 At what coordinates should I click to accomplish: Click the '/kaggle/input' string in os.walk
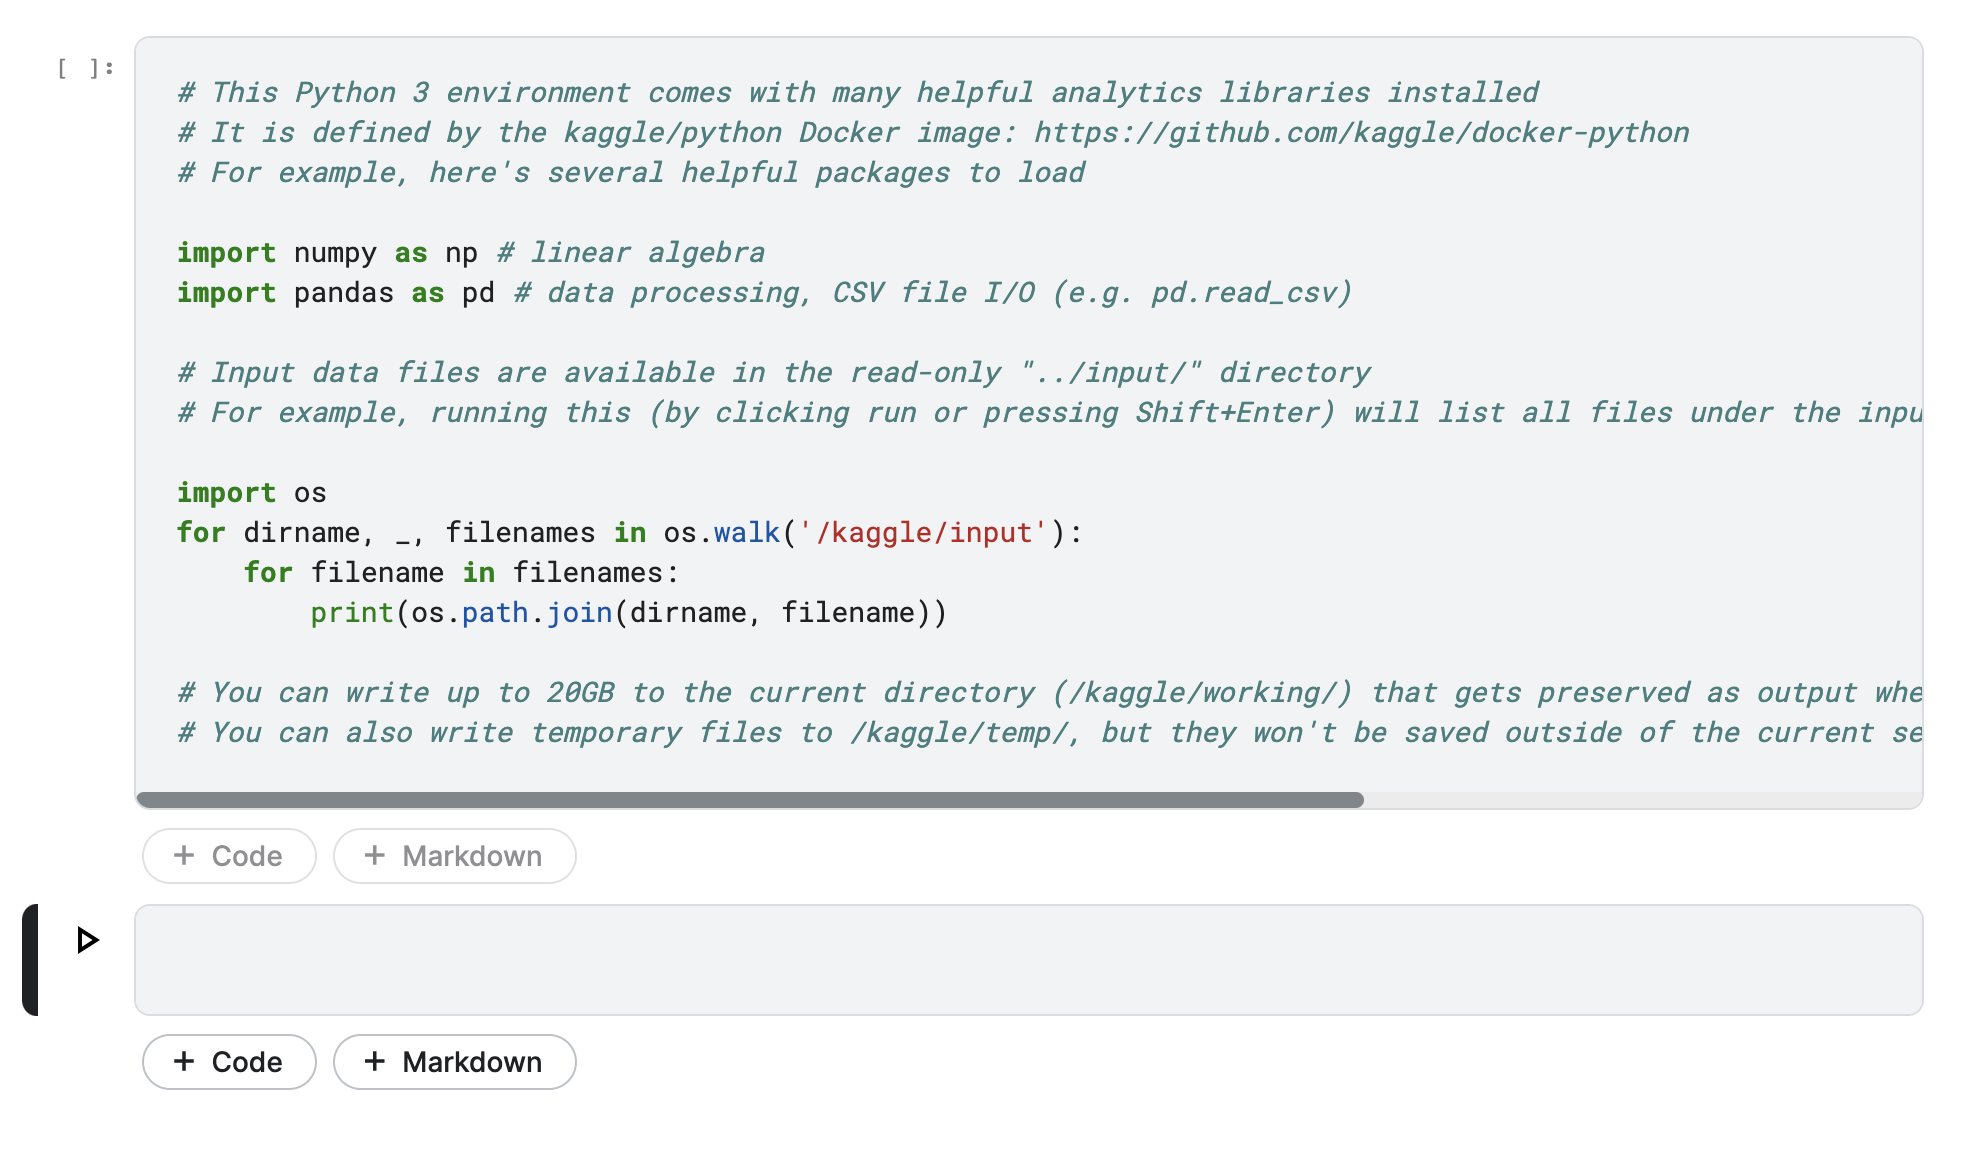[922, 533]
